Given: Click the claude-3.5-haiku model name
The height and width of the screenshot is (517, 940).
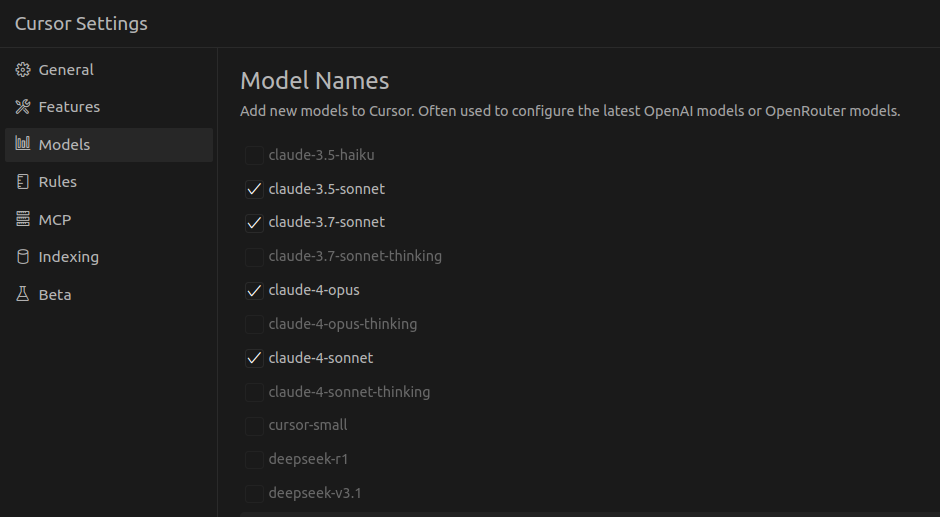Looking at the screenshot, I should (321, 155).
